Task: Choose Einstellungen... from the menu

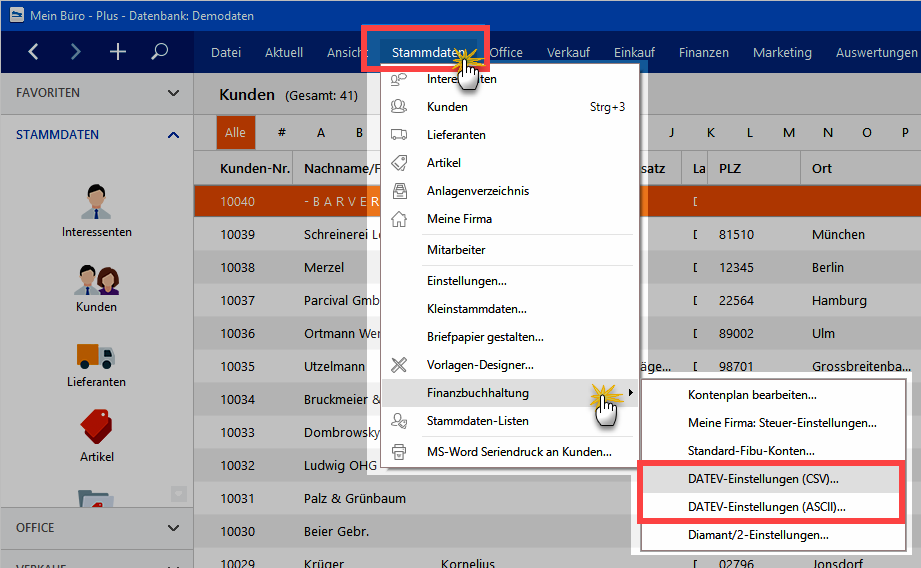Action: pos(510,281)
